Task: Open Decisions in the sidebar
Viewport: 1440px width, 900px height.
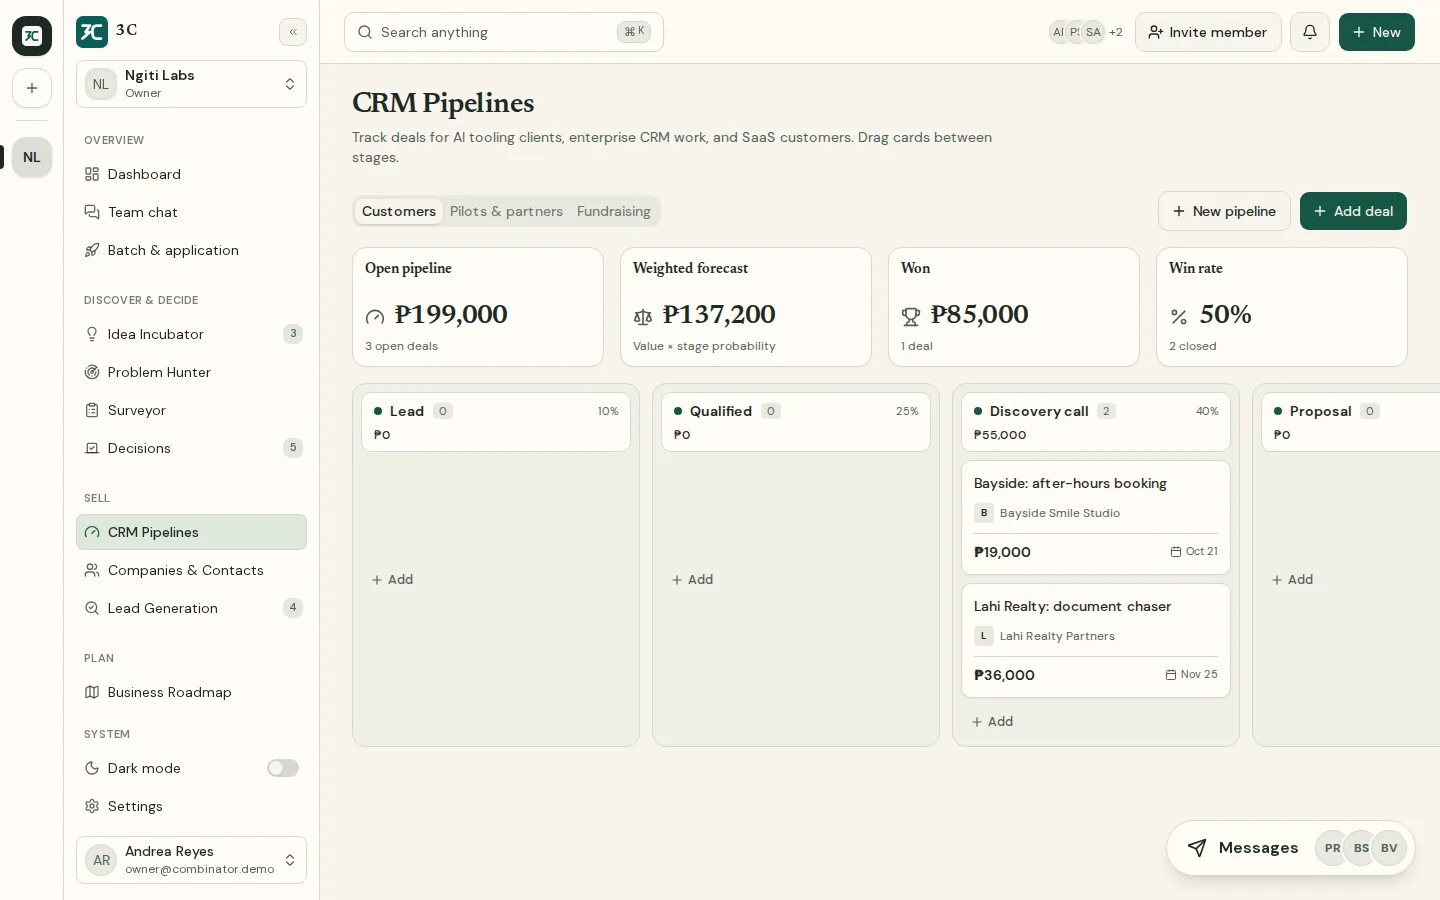Action: [x=191, y=448]
